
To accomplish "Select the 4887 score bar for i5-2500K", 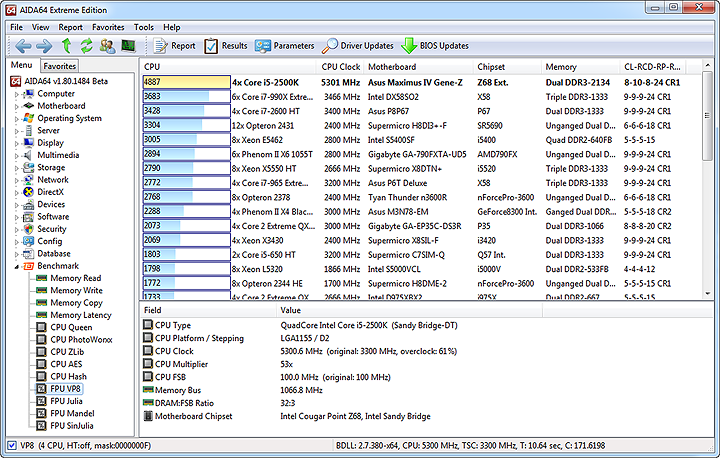I will pyautogui.click(x=186, y=82).
